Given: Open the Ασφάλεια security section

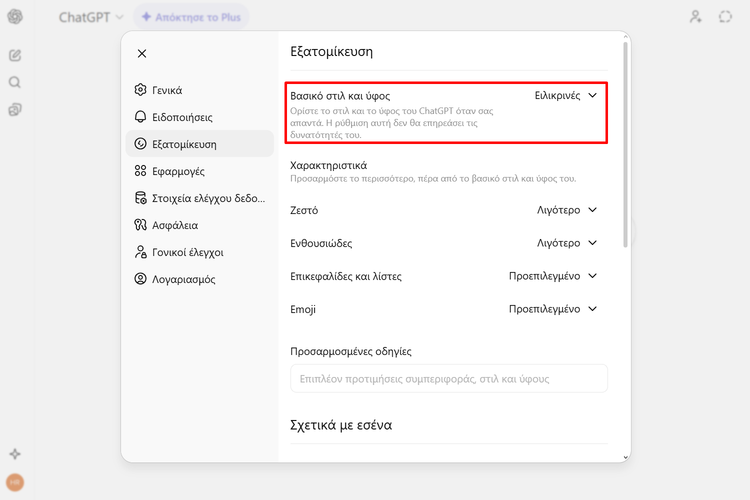Looking at the screenshot, I should (175, 225).
